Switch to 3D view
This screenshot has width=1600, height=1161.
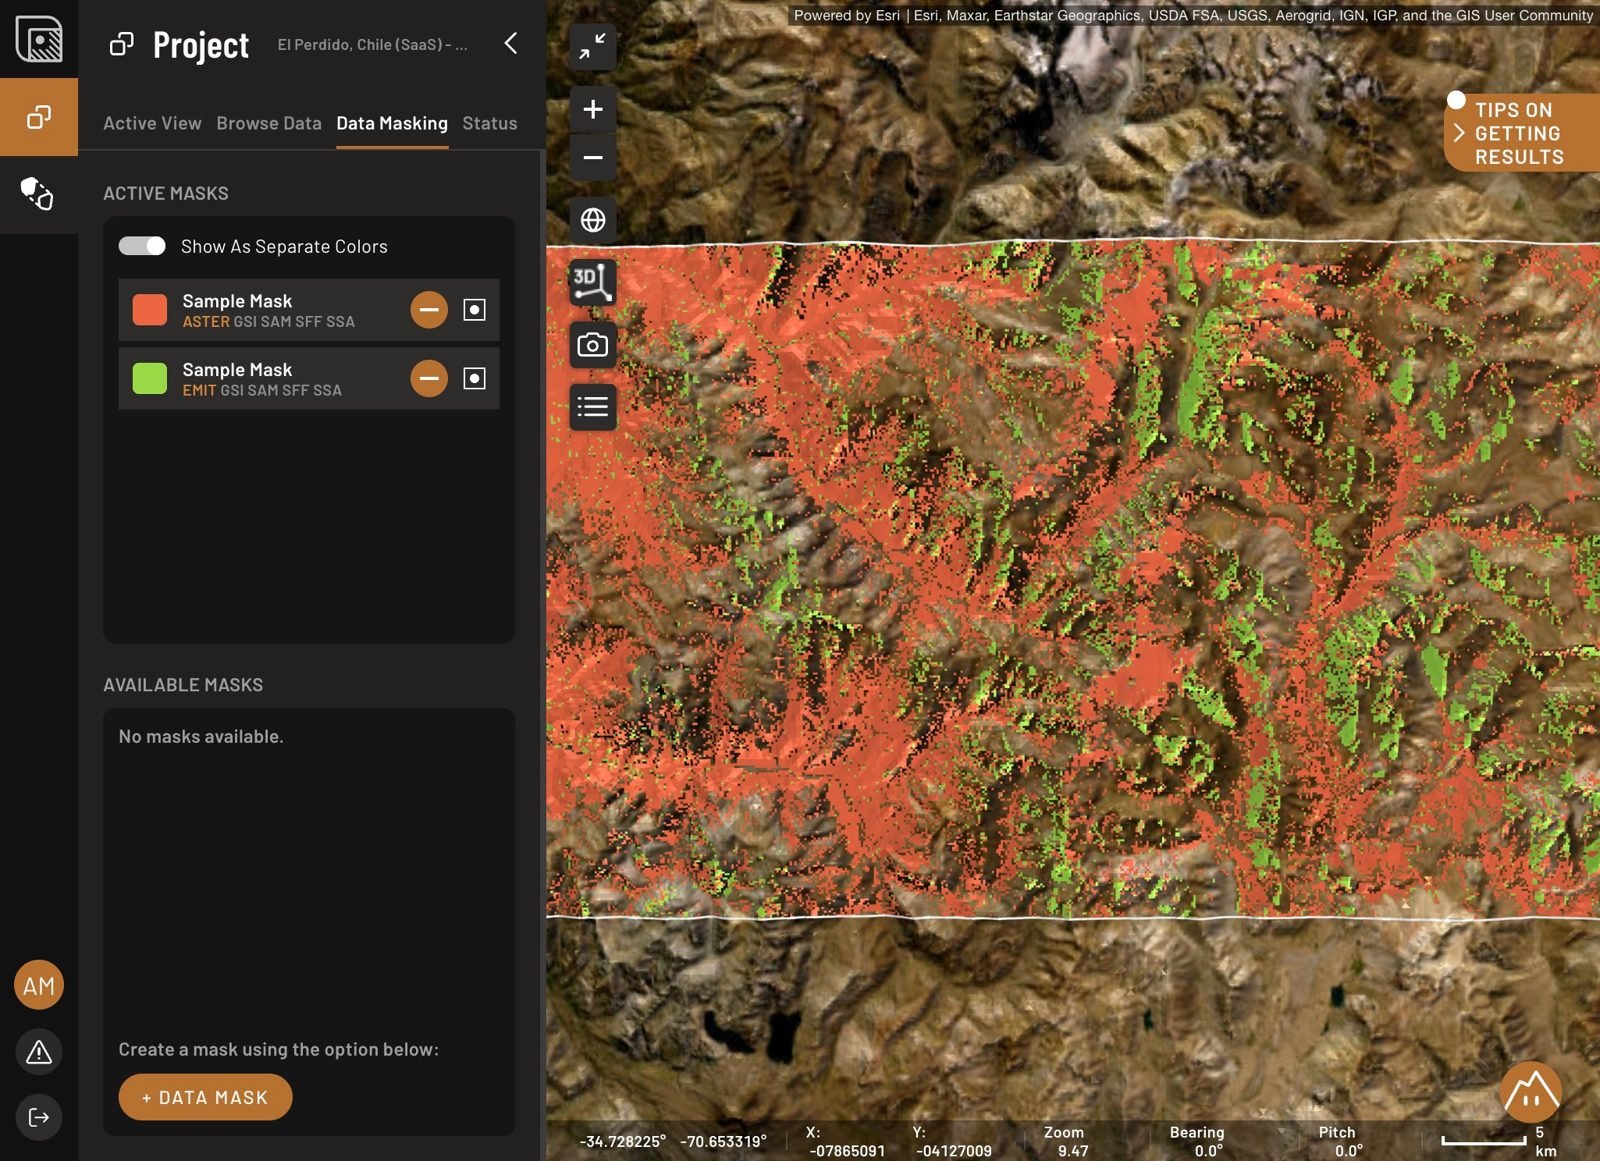click(x=593, y=283)
